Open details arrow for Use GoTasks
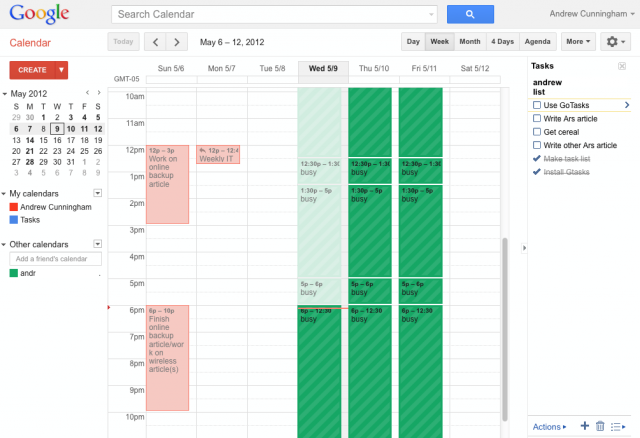 point(627,105)
